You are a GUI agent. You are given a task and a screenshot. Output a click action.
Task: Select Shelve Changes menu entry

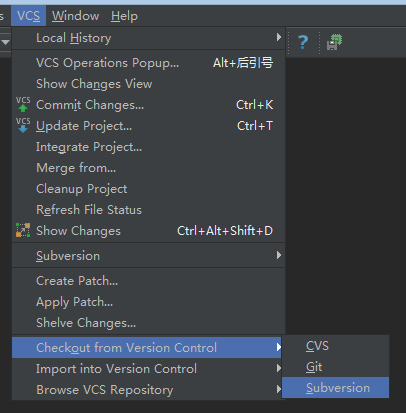tap(148, 323)
